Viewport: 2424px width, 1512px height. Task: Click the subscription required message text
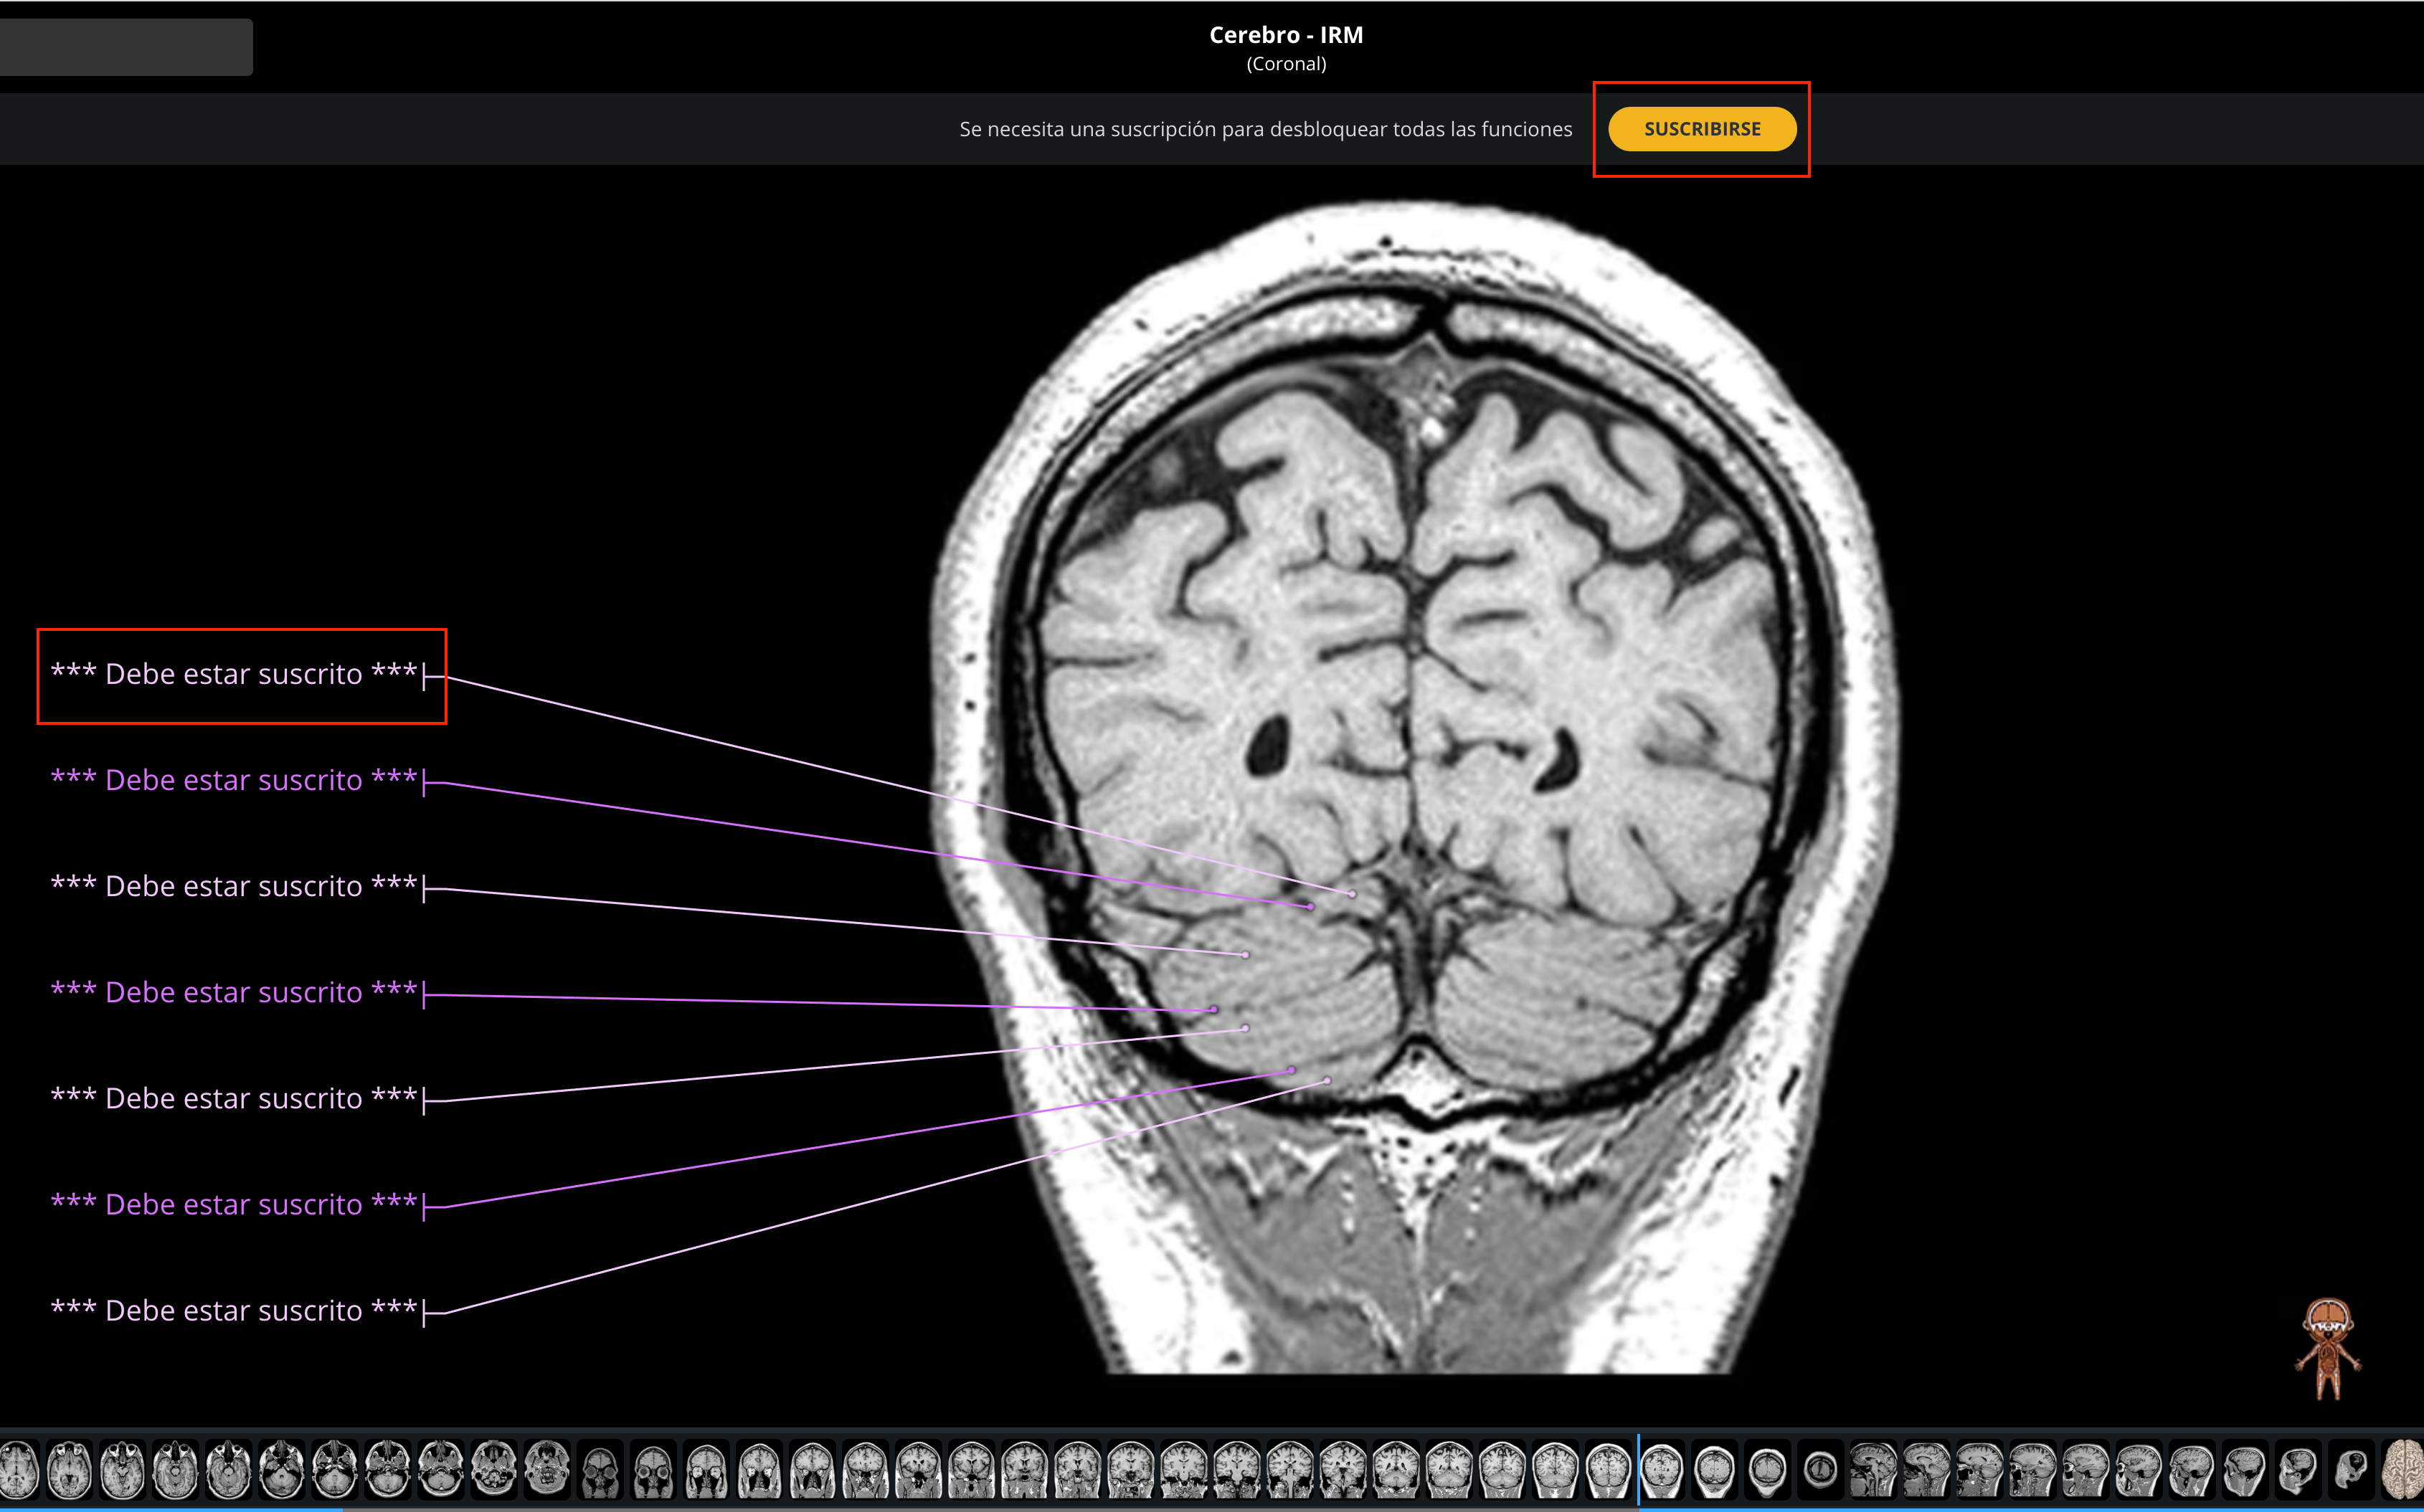pos(1265,129)
